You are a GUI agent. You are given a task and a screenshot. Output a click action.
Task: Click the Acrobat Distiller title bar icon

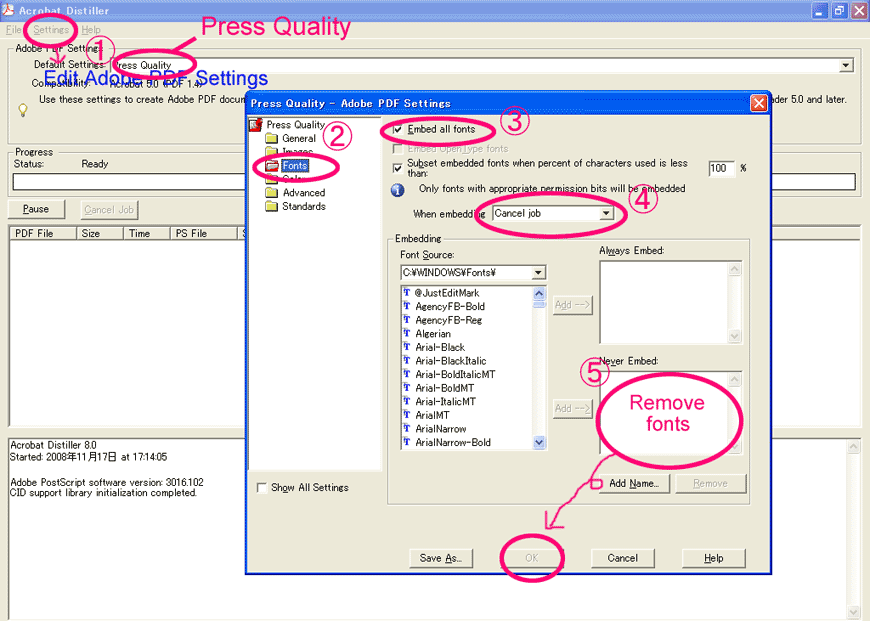(x=8, y=9)
